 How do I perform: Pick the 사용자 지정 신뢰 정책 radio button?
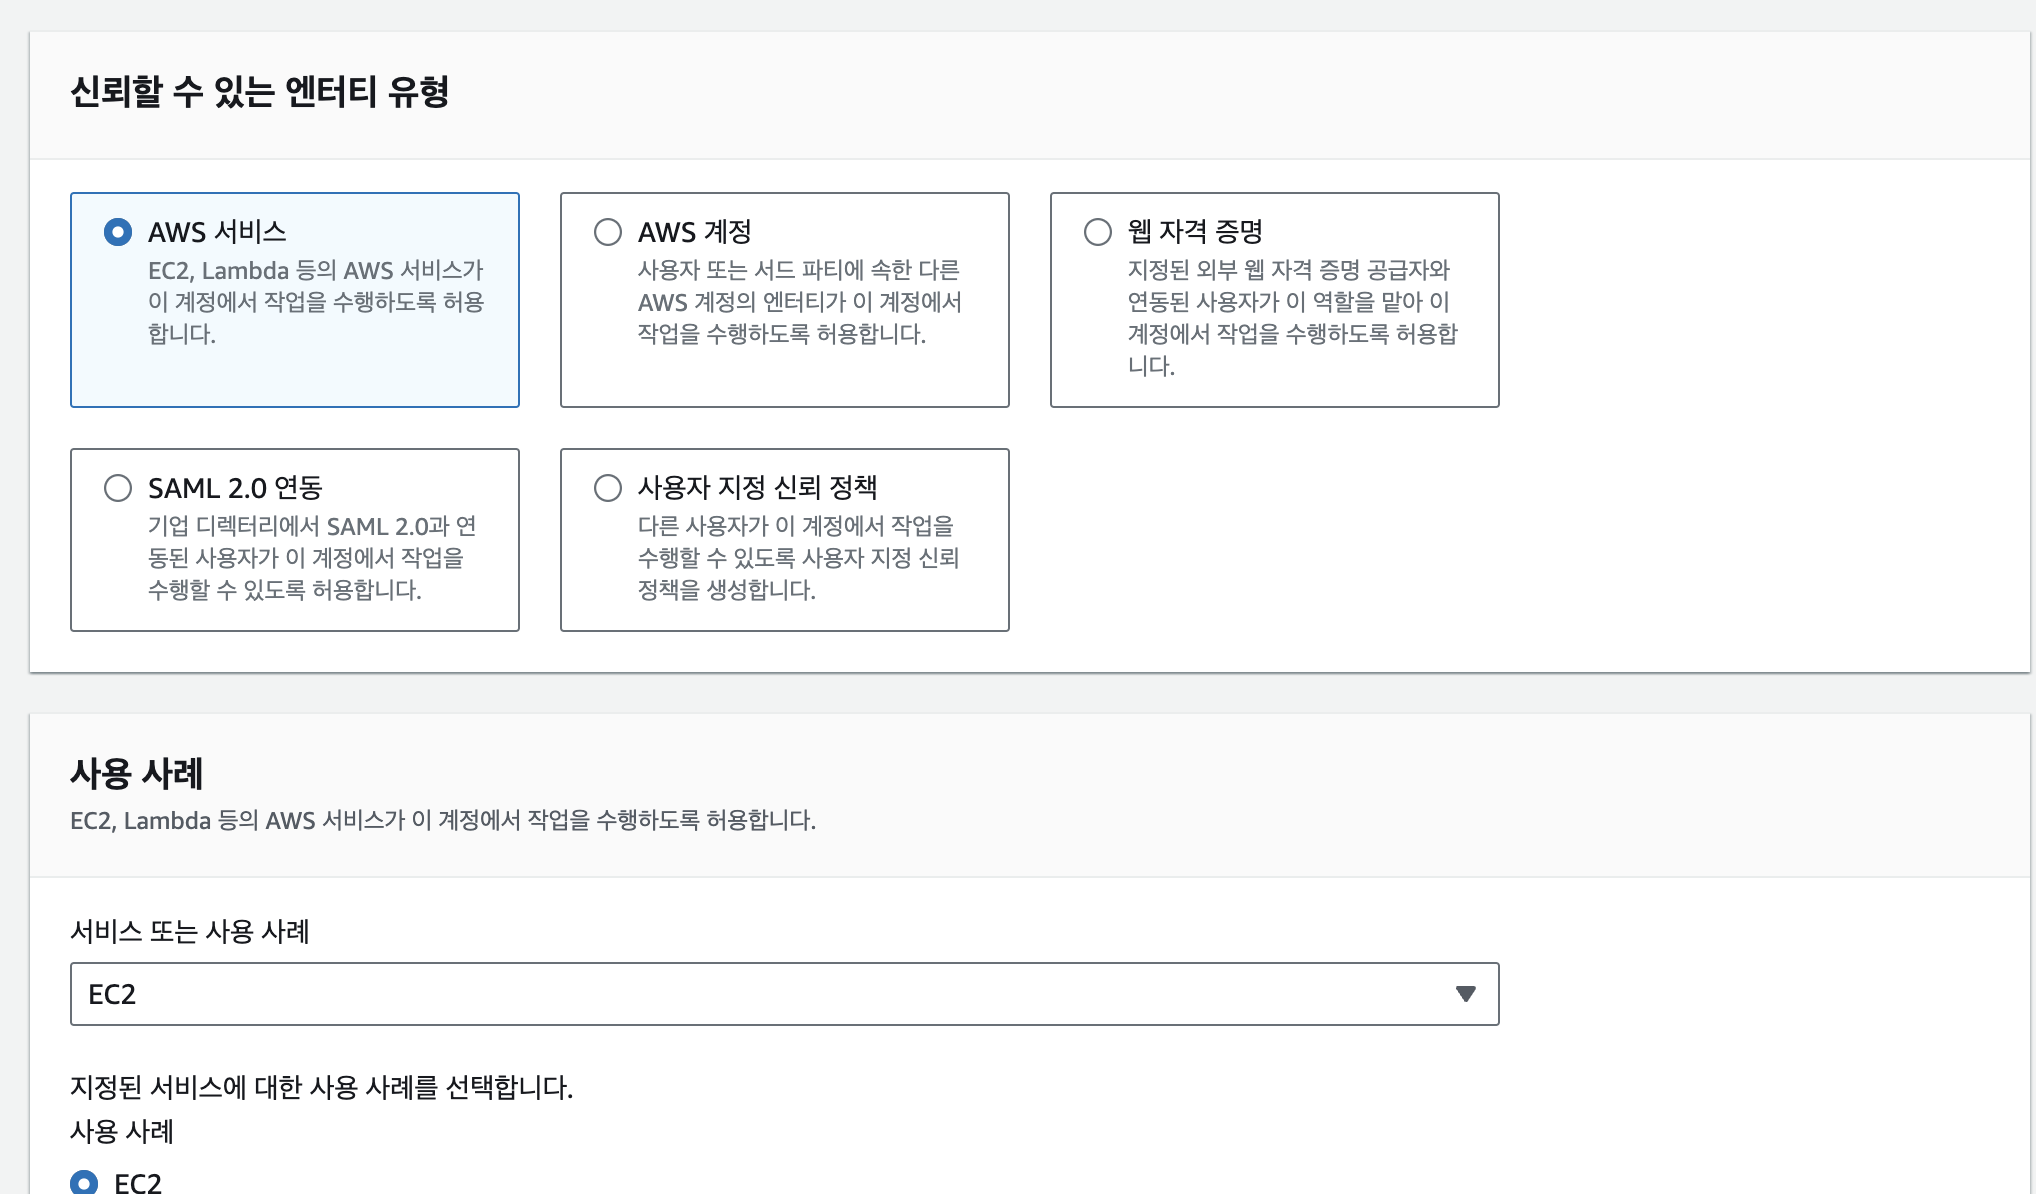click(x=608, y=488)
